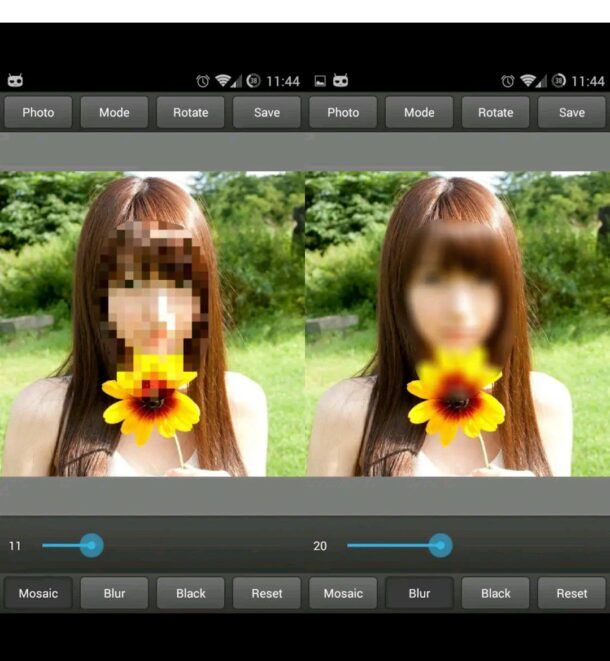Open the Mode menu on the left screen
Viewport: 610px width, 661px height.
(x=114, y=112)
